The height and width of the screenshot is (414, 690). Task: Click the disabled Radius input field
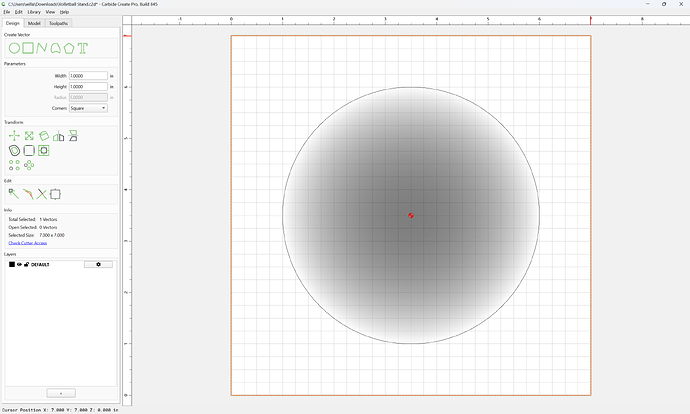pyautogui.click(x=88, y=97)
